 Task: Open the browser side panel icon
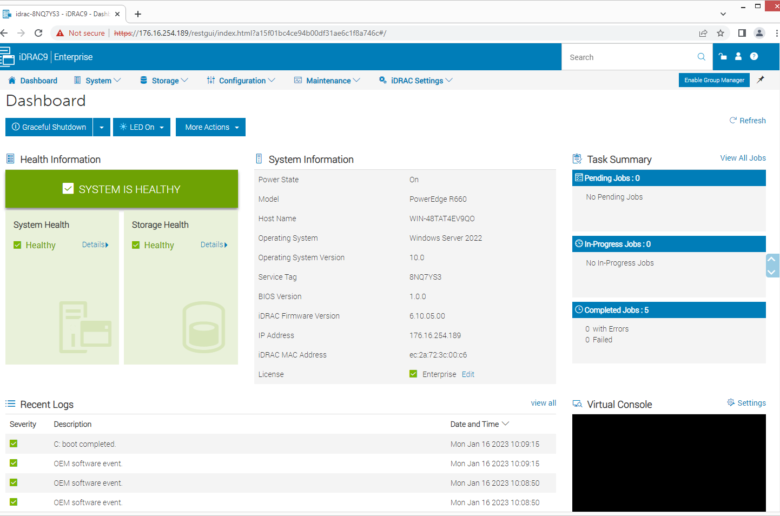point(742,33)
